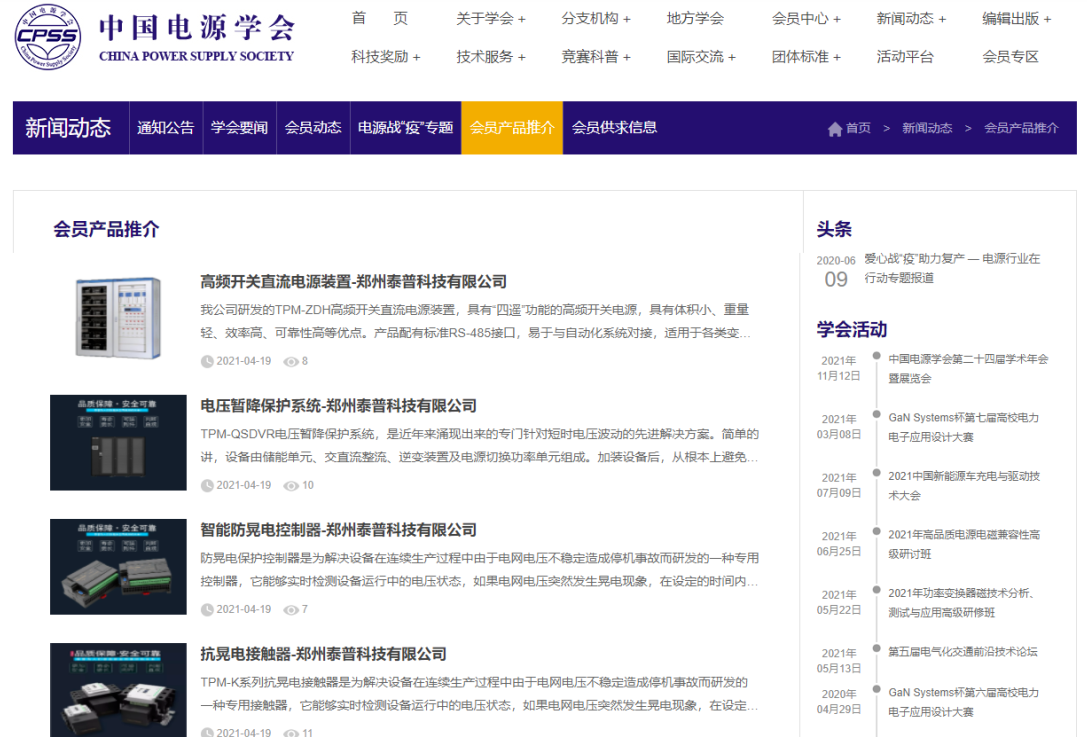This screenshot has height=737, width=1087.
Task: Click the 2020-06 09 headline date
Action: pos(836,272)
